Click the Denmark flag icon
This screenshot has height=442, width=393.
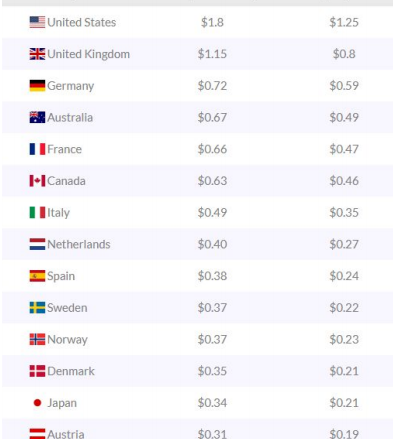pyautogui.click(x=37, y=371)
